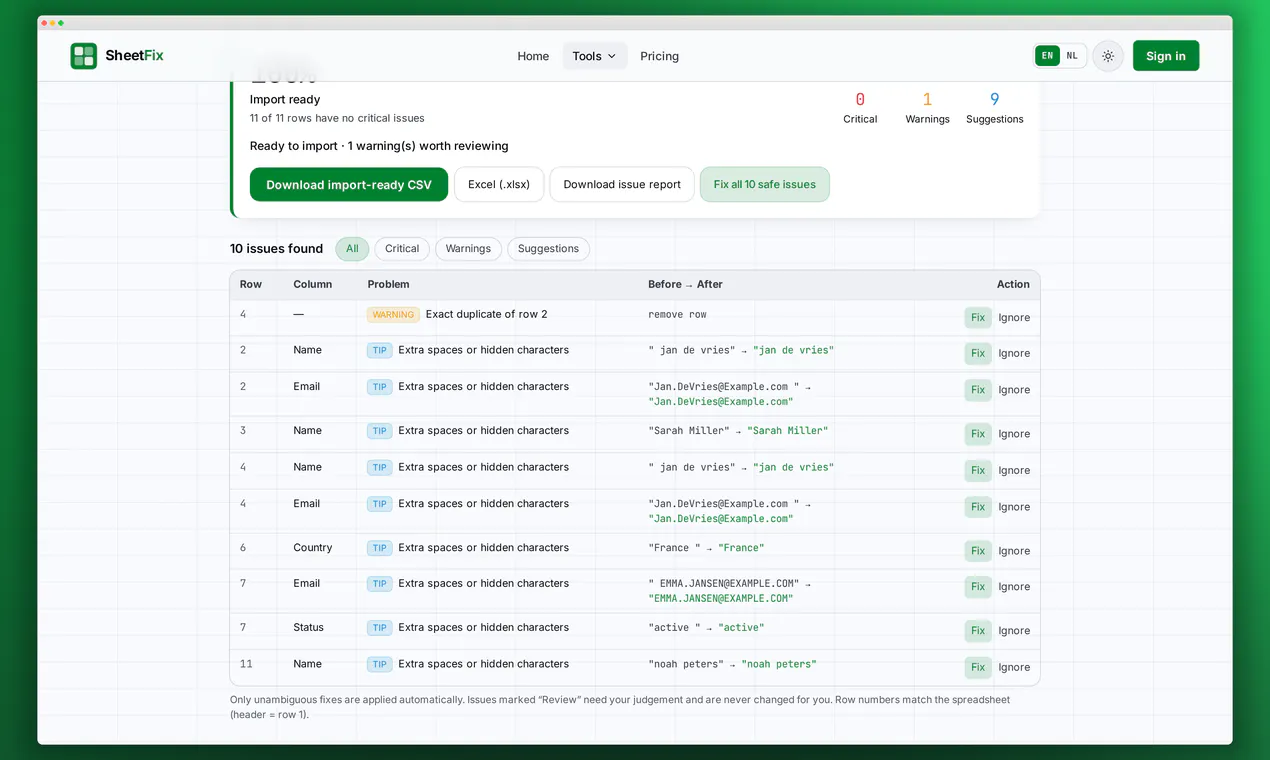Switch language to NL
The width and height of the screenshot is (1270, 760).
(1072, 56)
